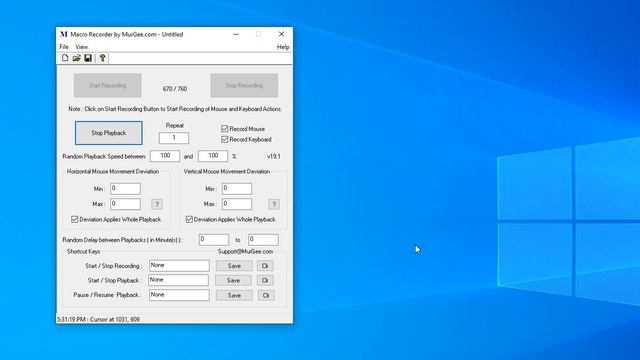Click the Support@MurGee.com text
Image resolution: width=640 pixels, height=360 pixels.
coord(245,251)
